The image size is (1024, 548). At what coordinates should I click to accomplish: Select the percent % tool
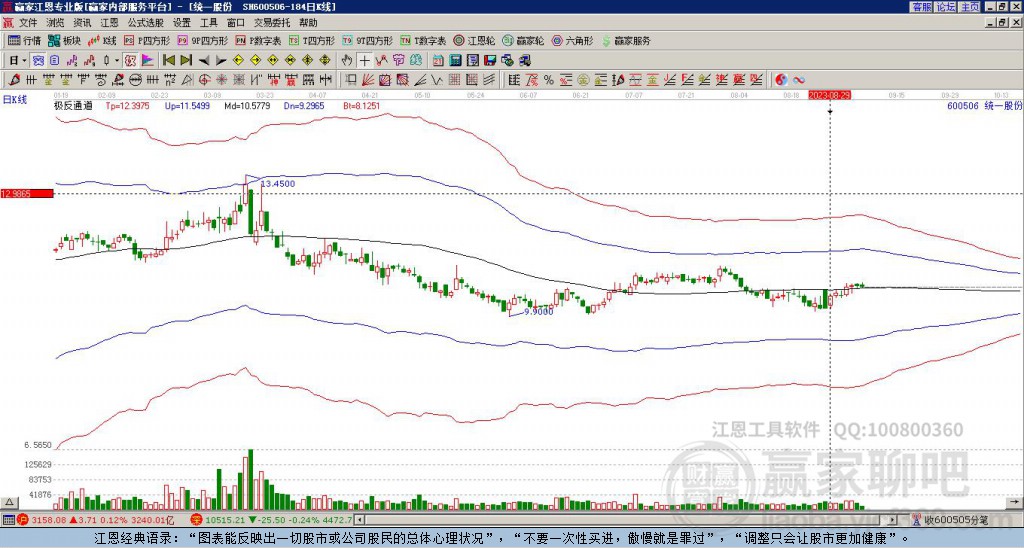tap(549, 80)
